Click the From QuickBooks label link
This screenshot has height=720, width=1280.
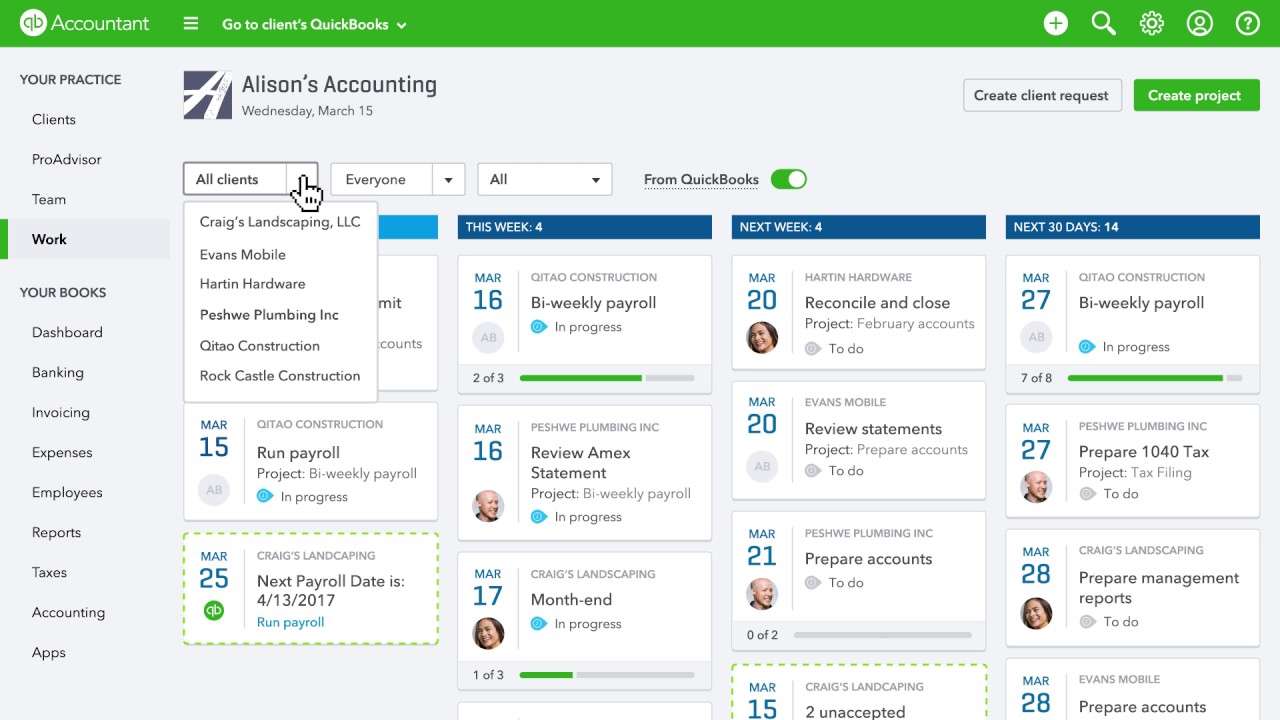tap(701, 180)
